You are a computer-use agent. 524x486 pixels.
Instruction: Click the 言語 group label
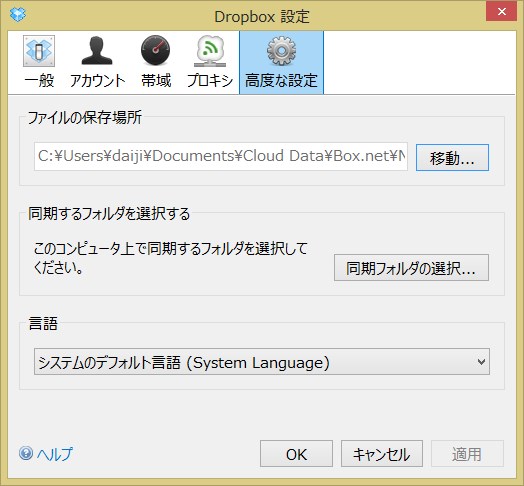[43, 324]
